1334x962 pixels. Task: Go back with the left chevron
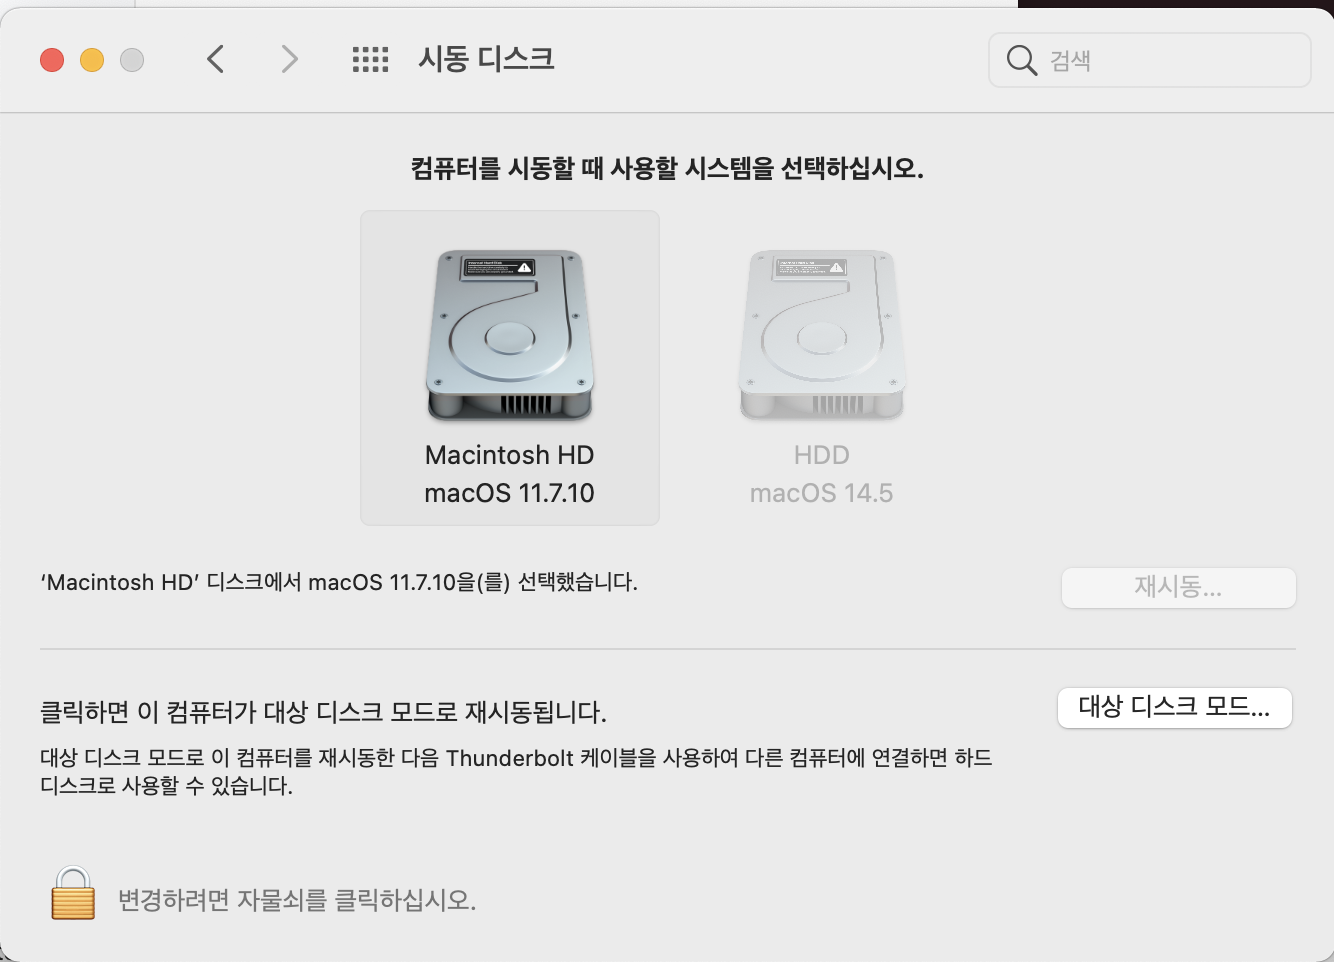click(215, 59)
